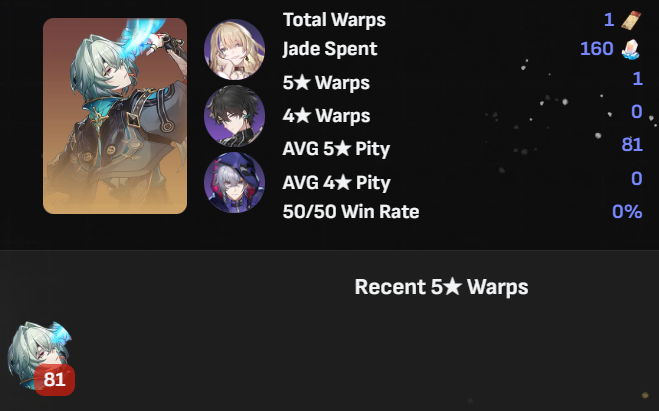Click the Stellar Jade crystal icon
This screenshot has width=659, height=411.
pyautogui.click(x=631, y=49)
